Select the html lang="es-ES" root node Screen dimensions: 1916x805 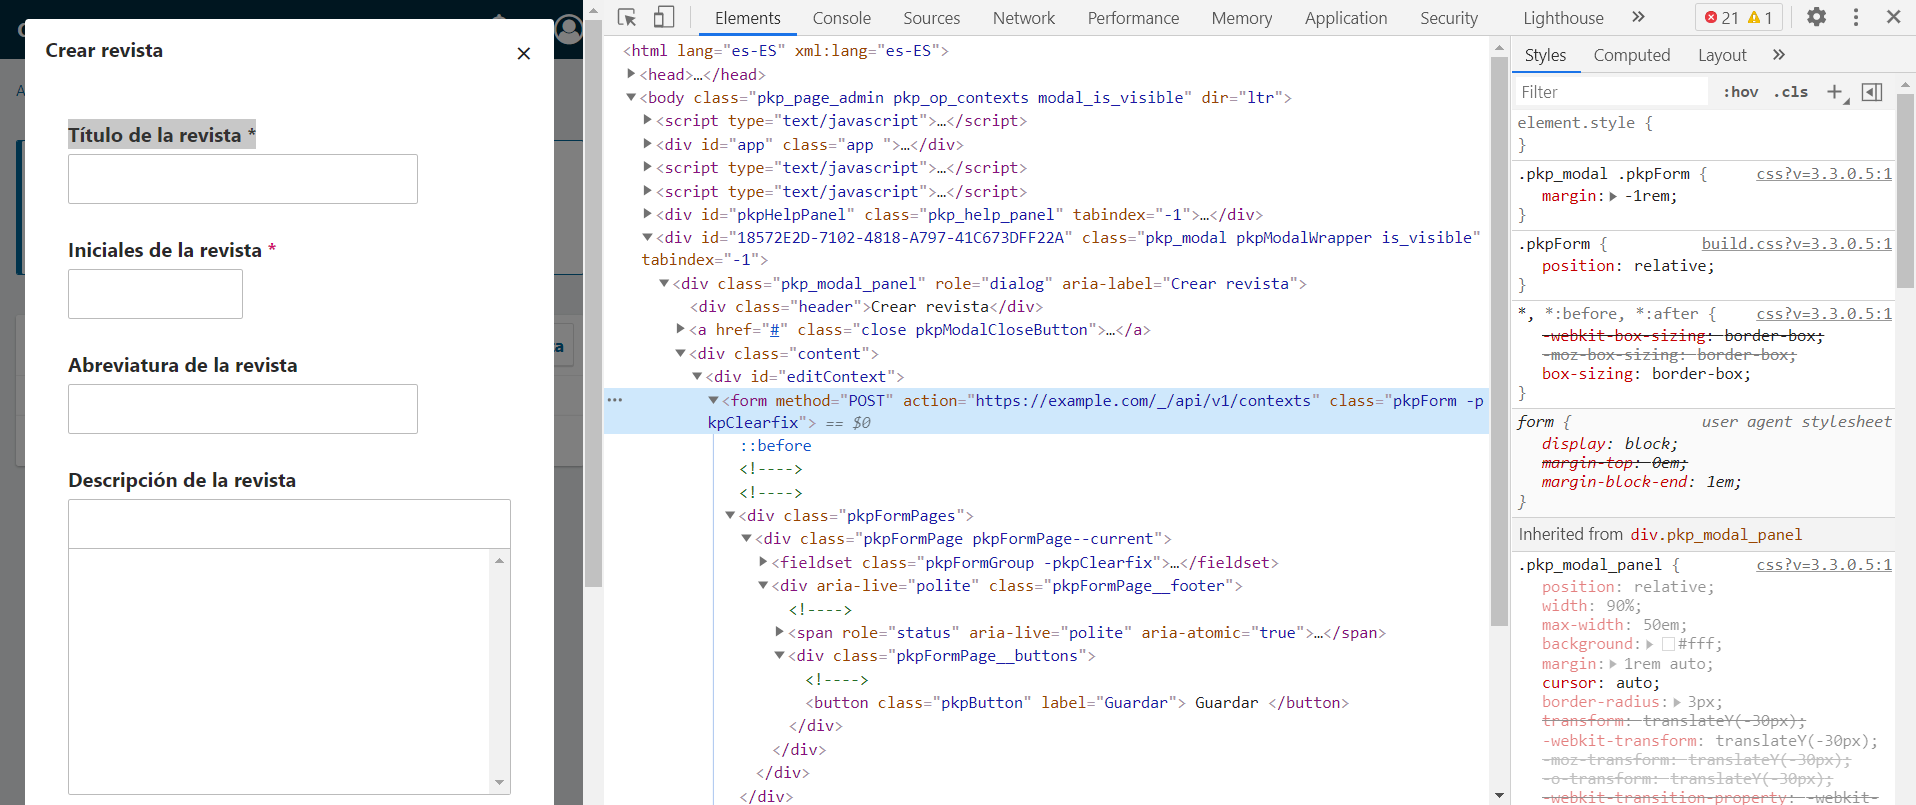tap(786, 50)
